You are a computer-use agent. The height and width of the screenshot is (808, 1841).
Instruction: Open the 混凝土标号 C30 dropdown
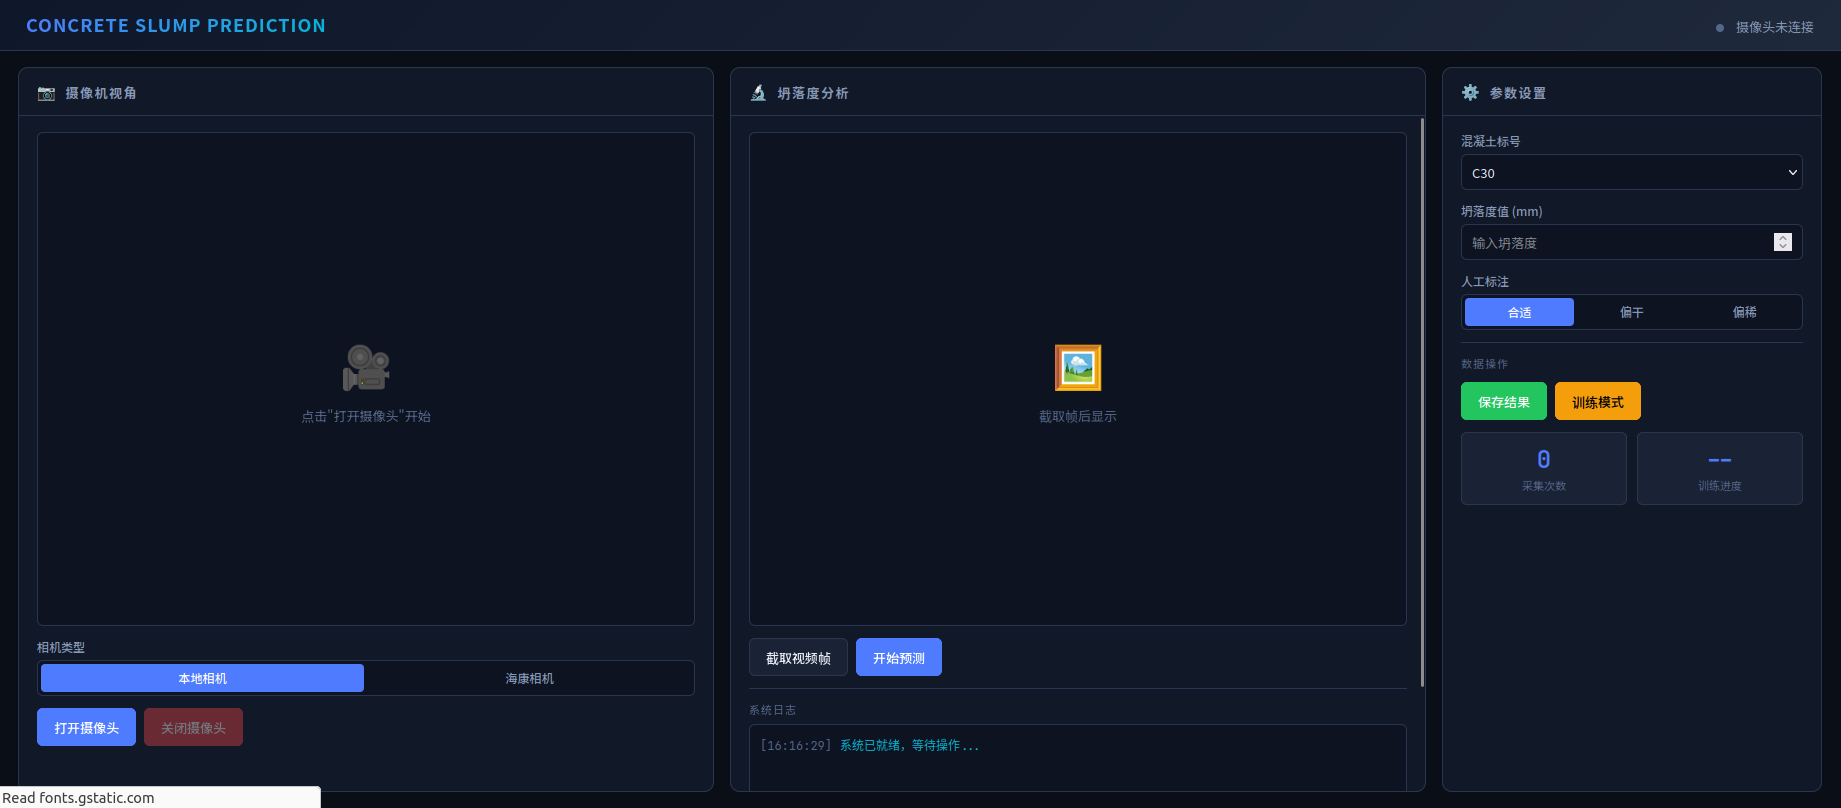coord(1632,172)
